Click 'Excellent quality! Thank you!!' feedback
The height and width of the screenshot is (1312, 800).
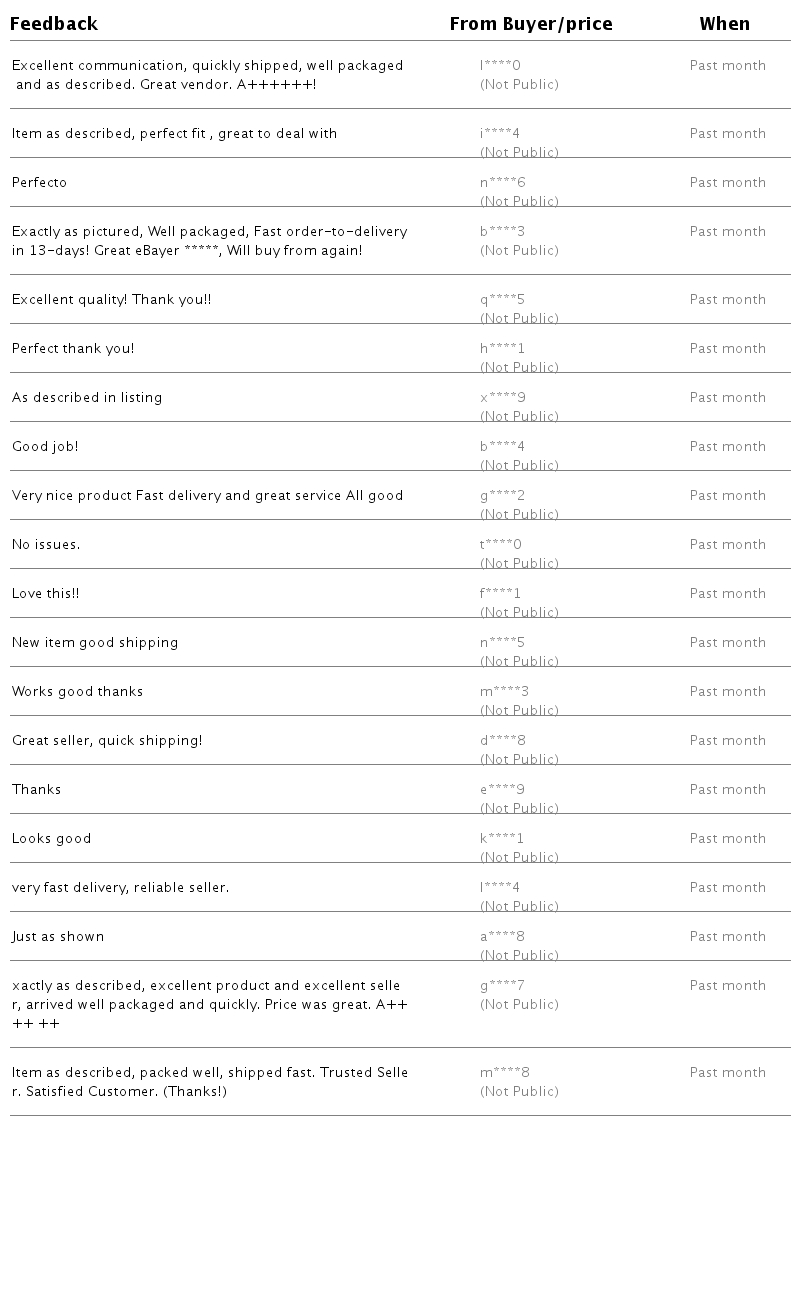(x=112, y=300)
